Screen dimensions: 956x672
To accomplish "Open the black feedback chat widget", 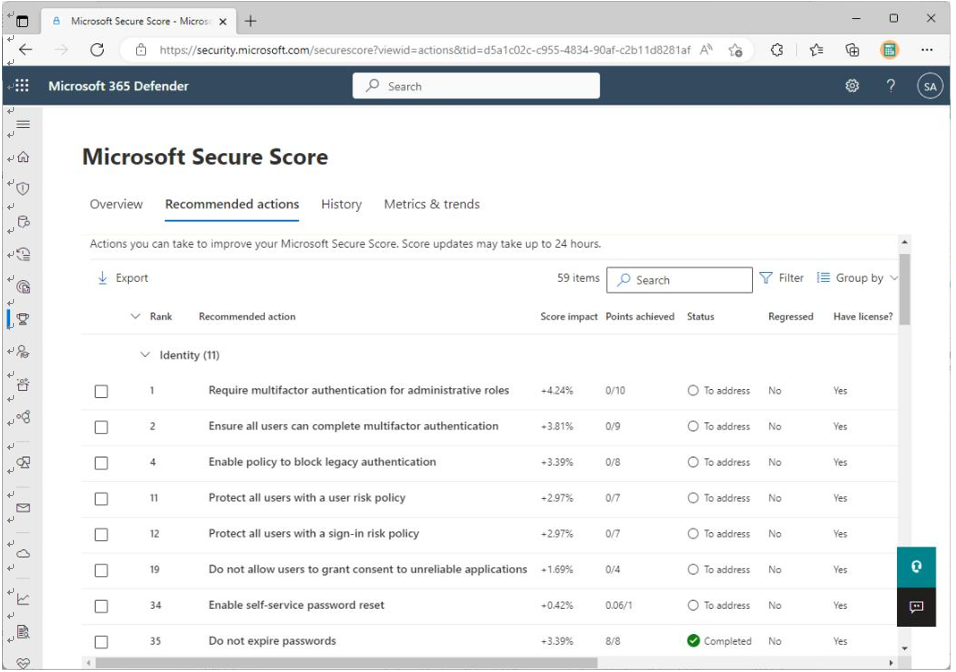I will (x=916, y=607).
